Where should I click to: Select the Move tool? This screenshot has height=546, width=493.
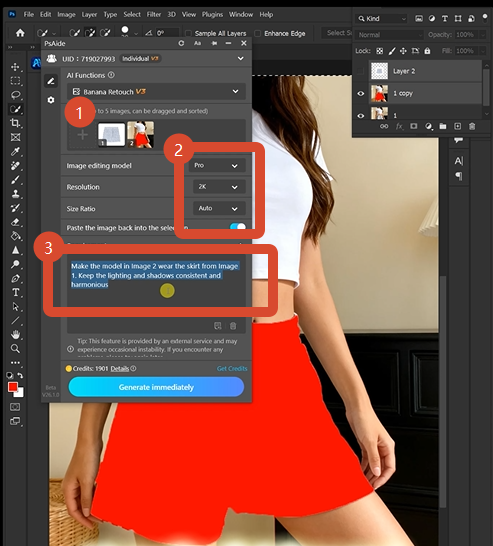(x=15, y=67)
